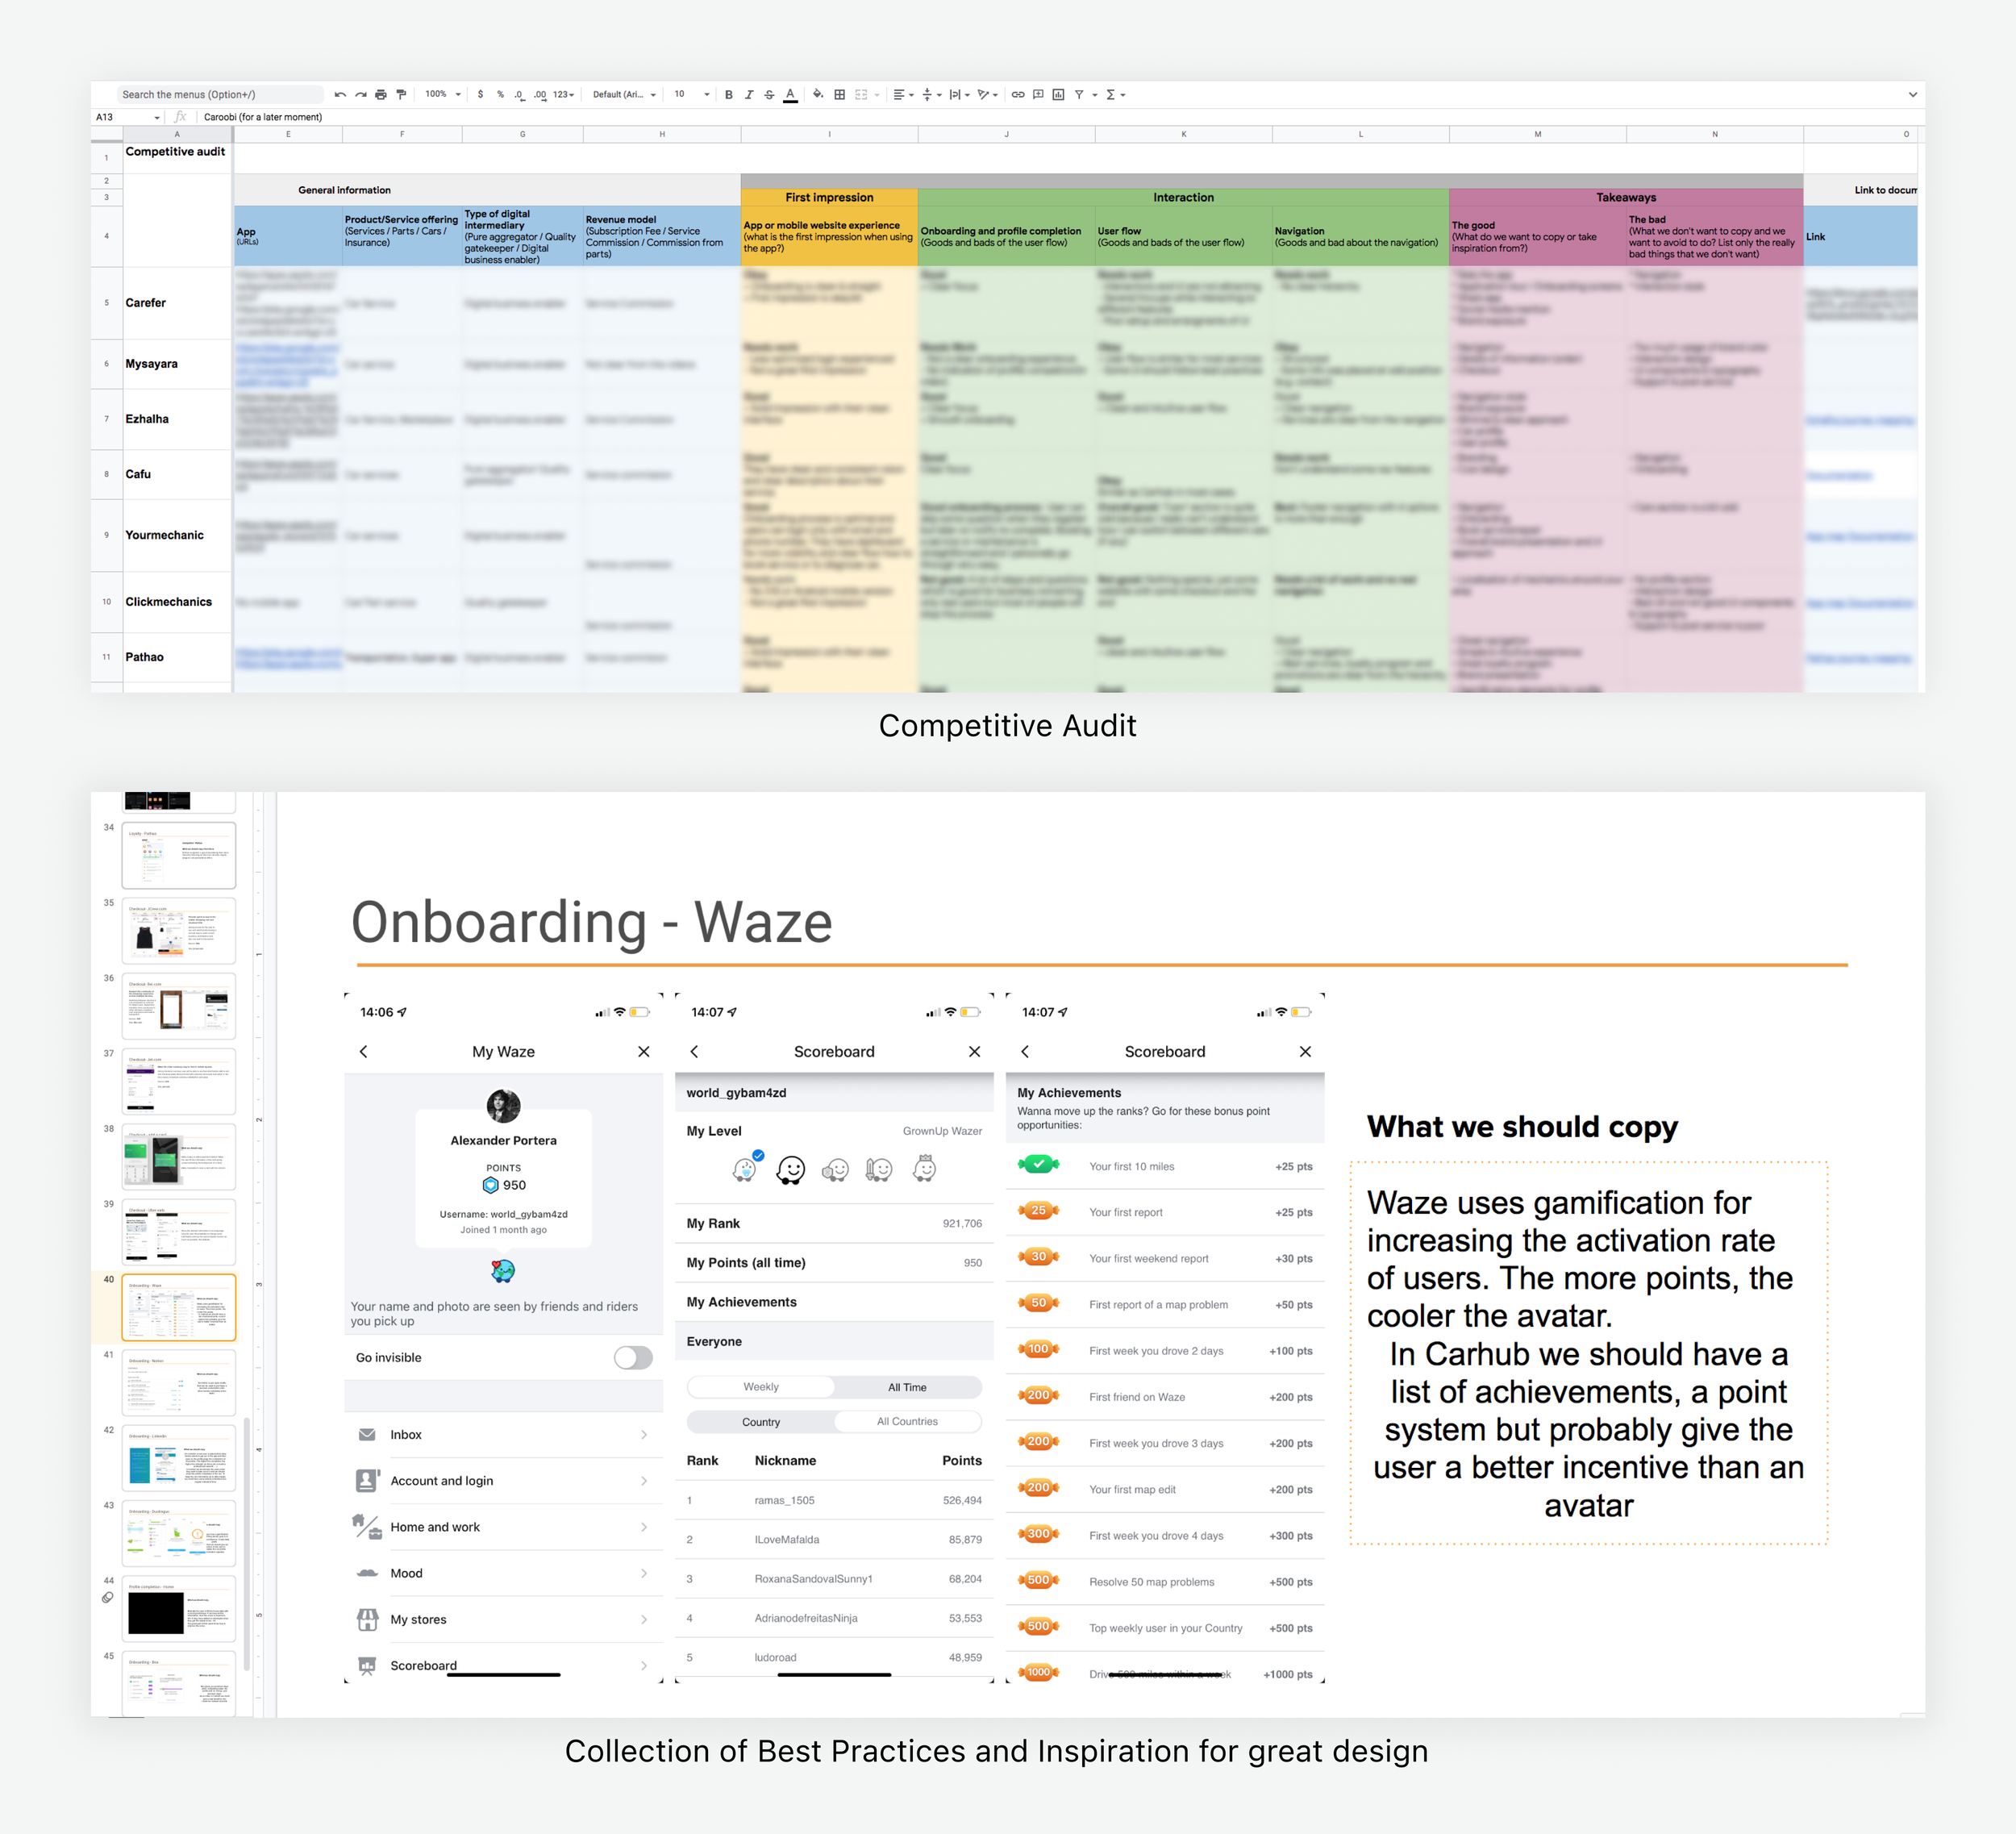Select the Weekly scoreboard option
This screenshot has height=1834, width=2016.
(761, 1387)
